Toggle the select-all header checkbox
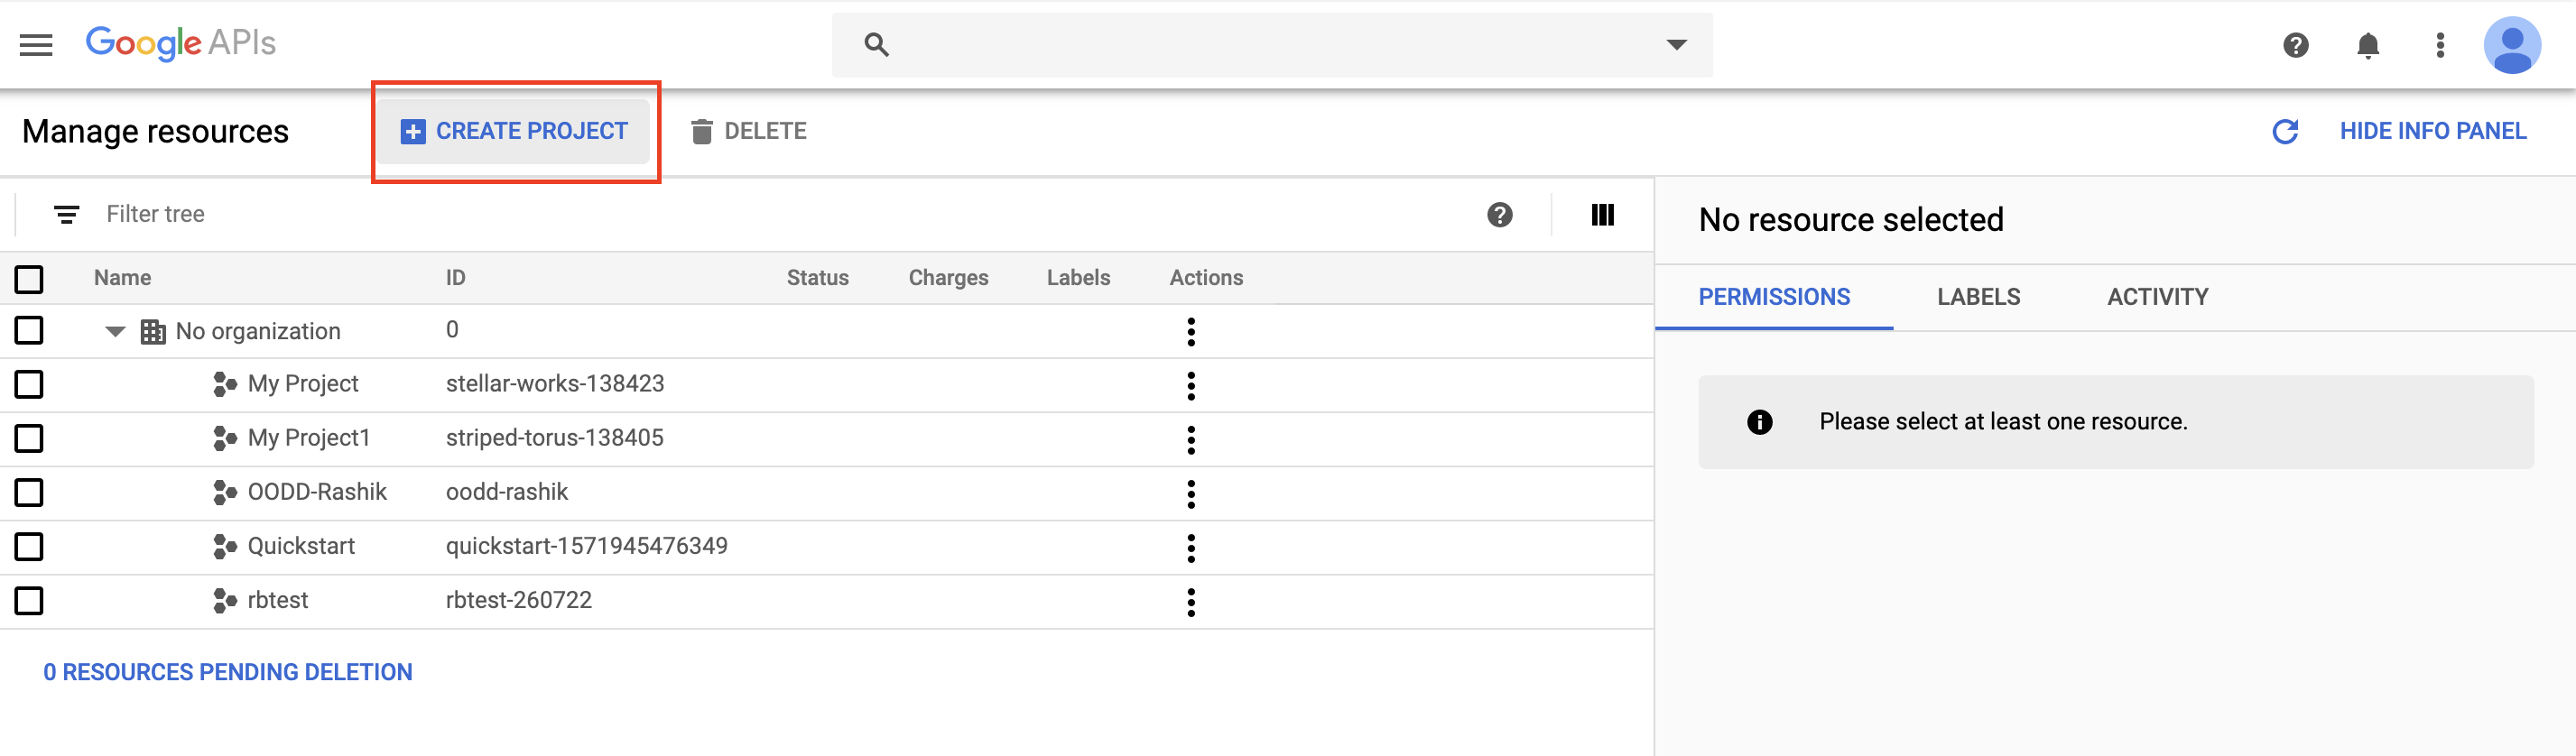 pos(29,279)
